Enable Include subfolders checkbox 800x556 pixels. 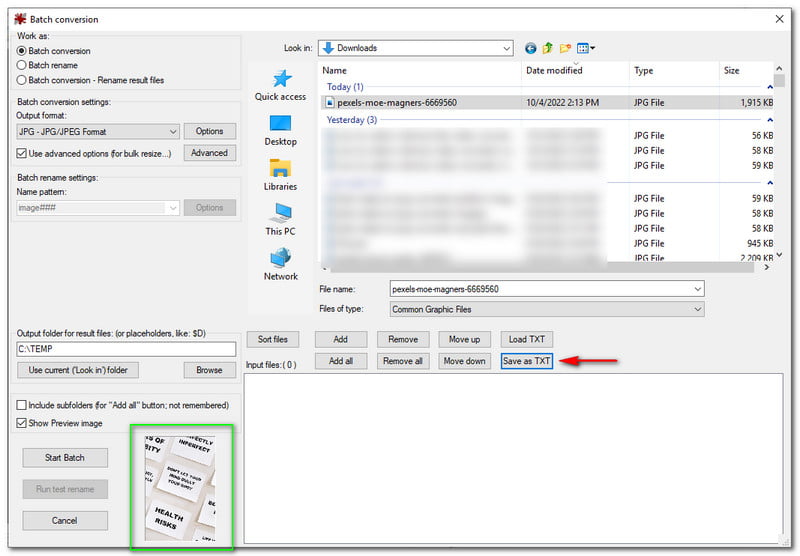[22, 405]
